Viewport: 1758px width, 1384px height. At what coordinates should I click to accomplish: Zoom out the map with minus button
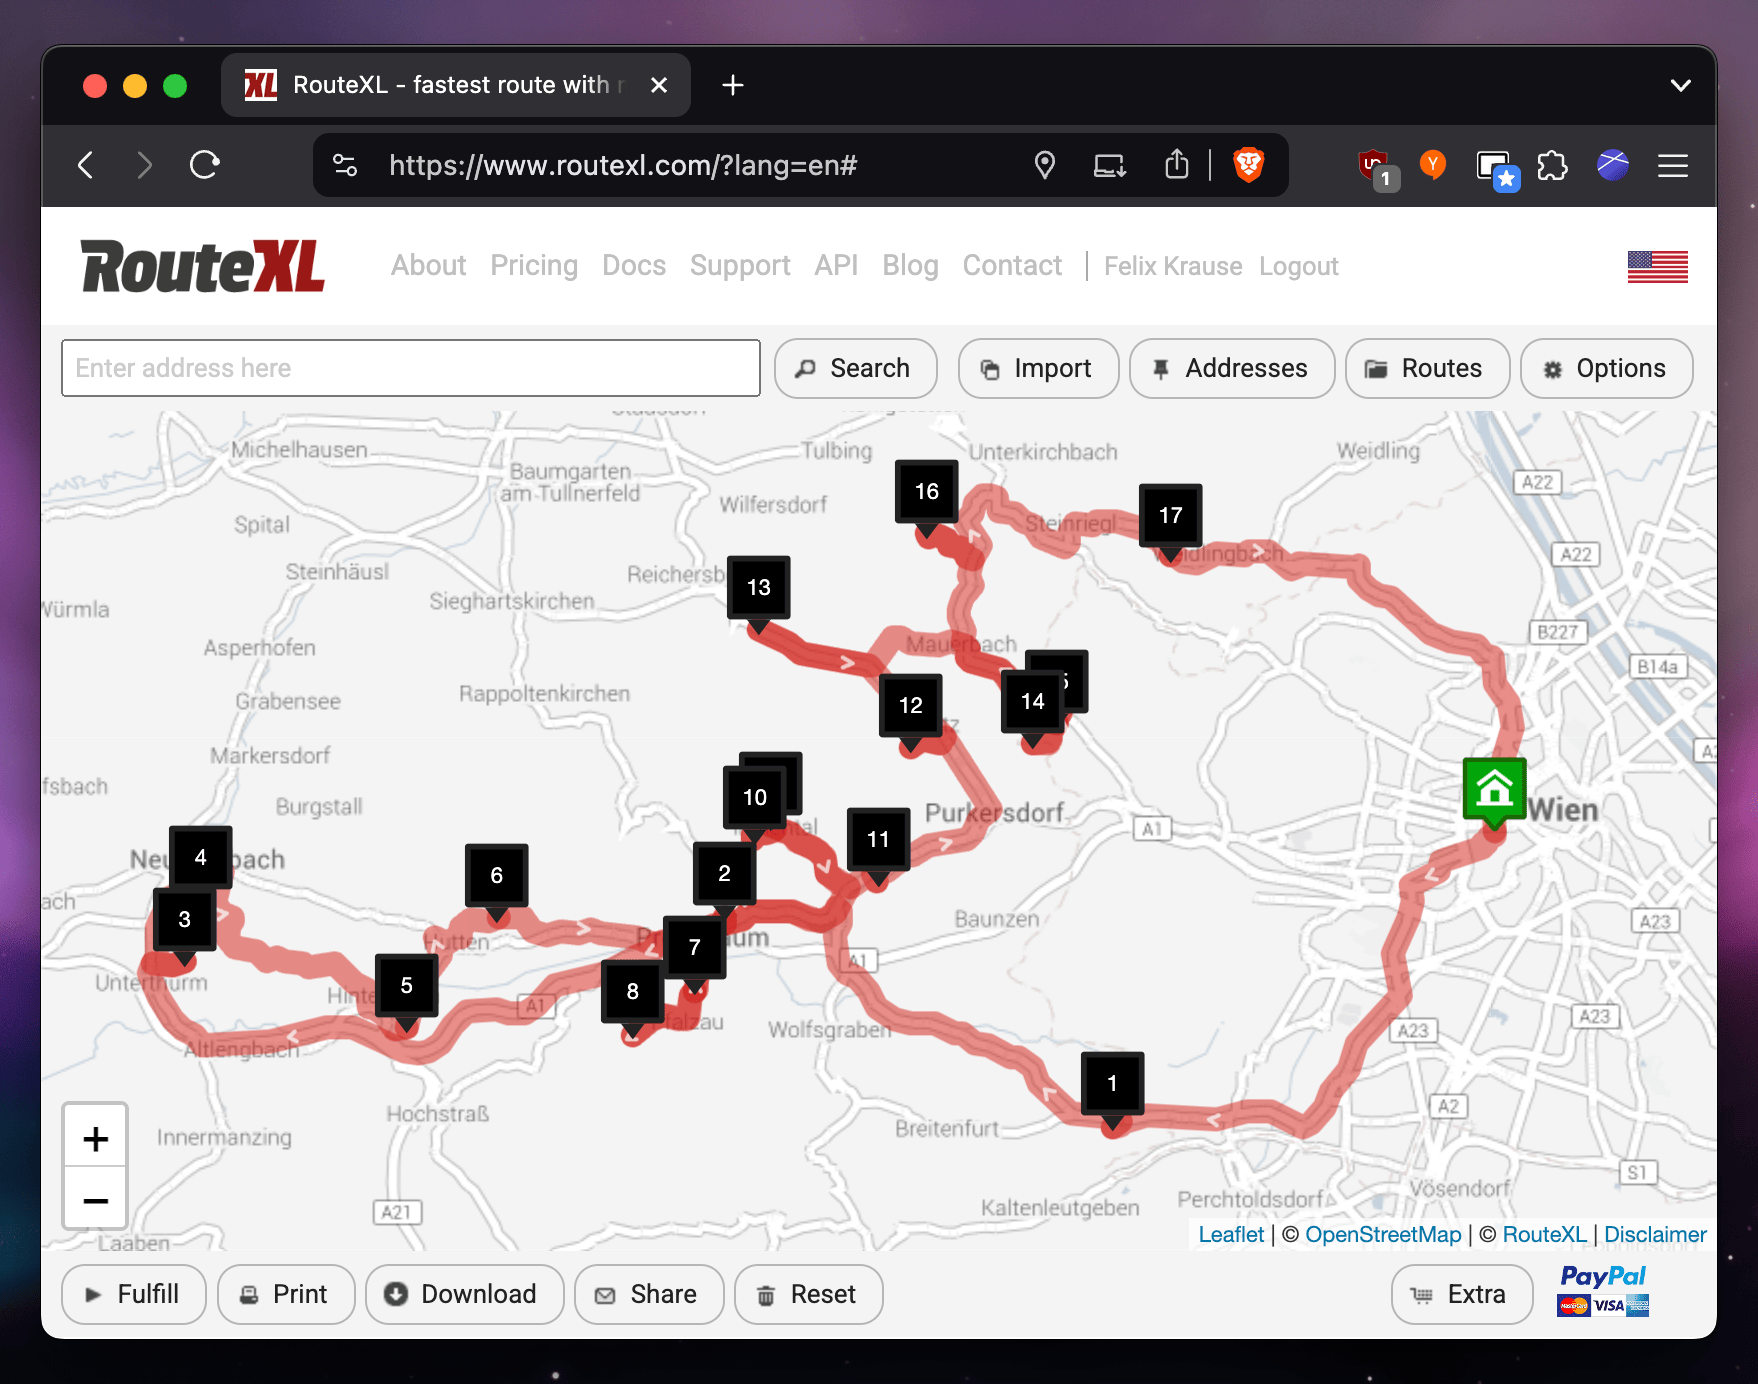96,1199
